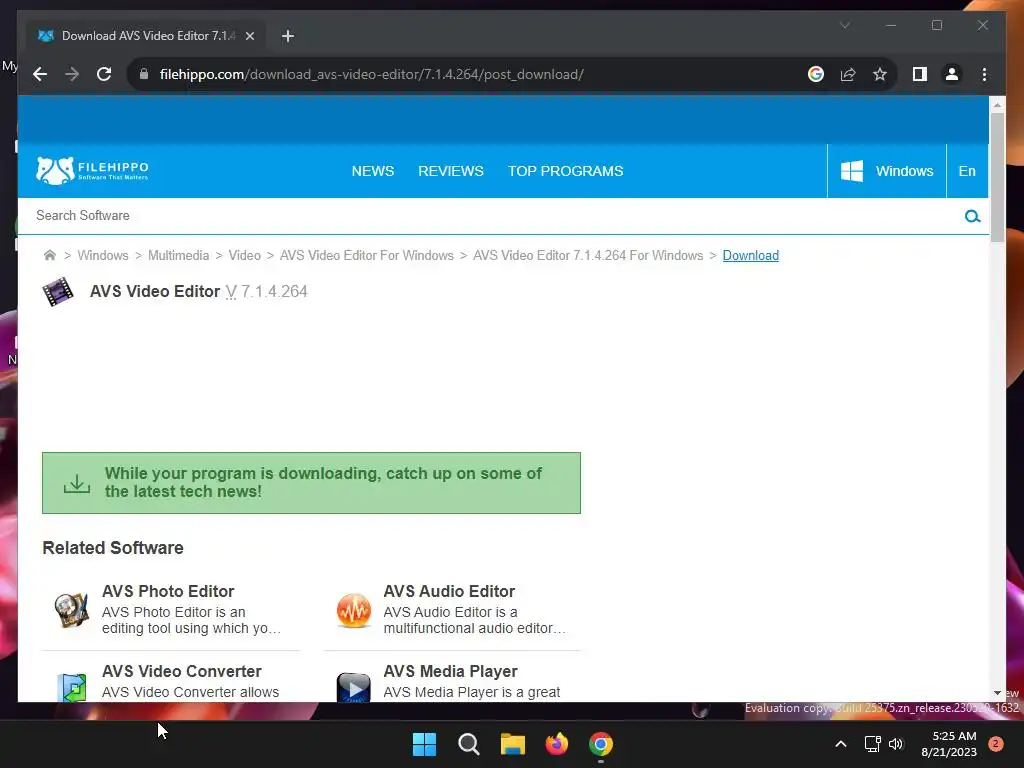This screenshot has width=1024, height=768.
Task: Click the Download breadcrumb link
Action: coord(750,255)
